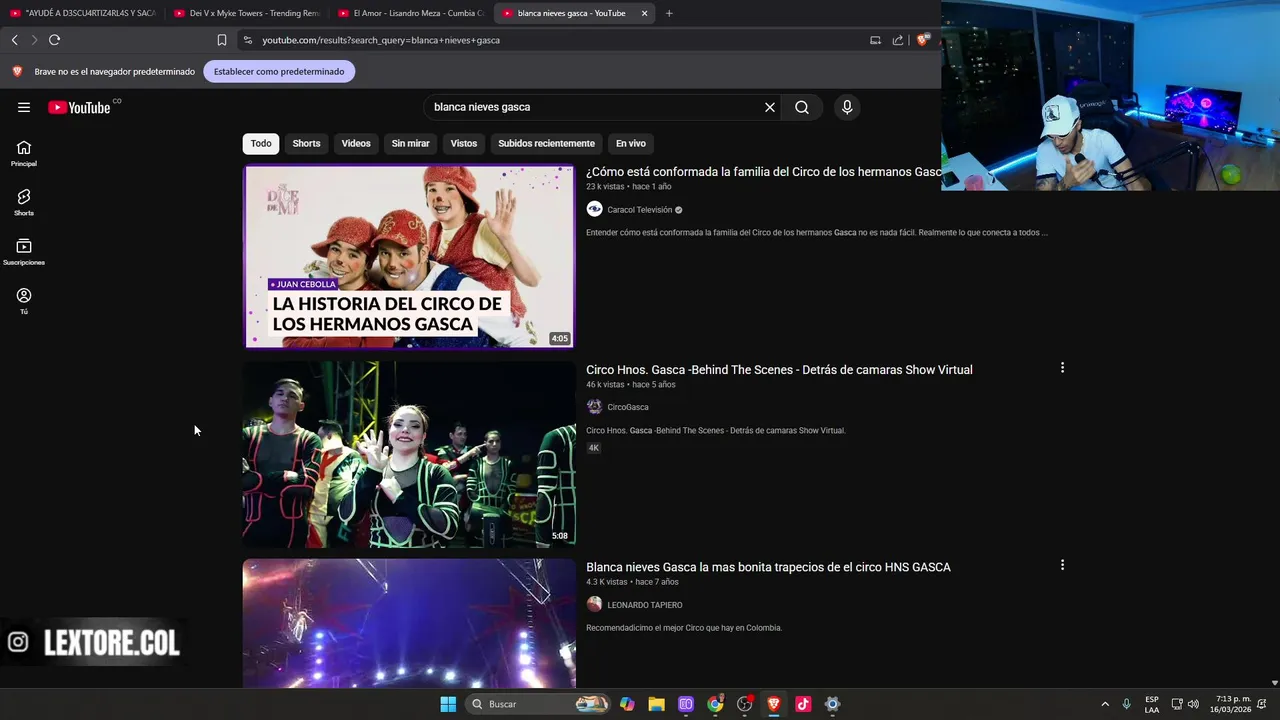This screenshot has height=720, width=1280.
Task: Click the neon-suit Behind The Scenes thumbnail
Action: point(409,454)
